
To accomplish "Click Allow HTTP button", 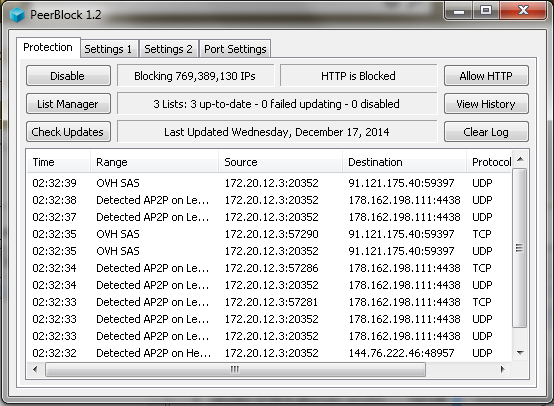I will (486, 76).
